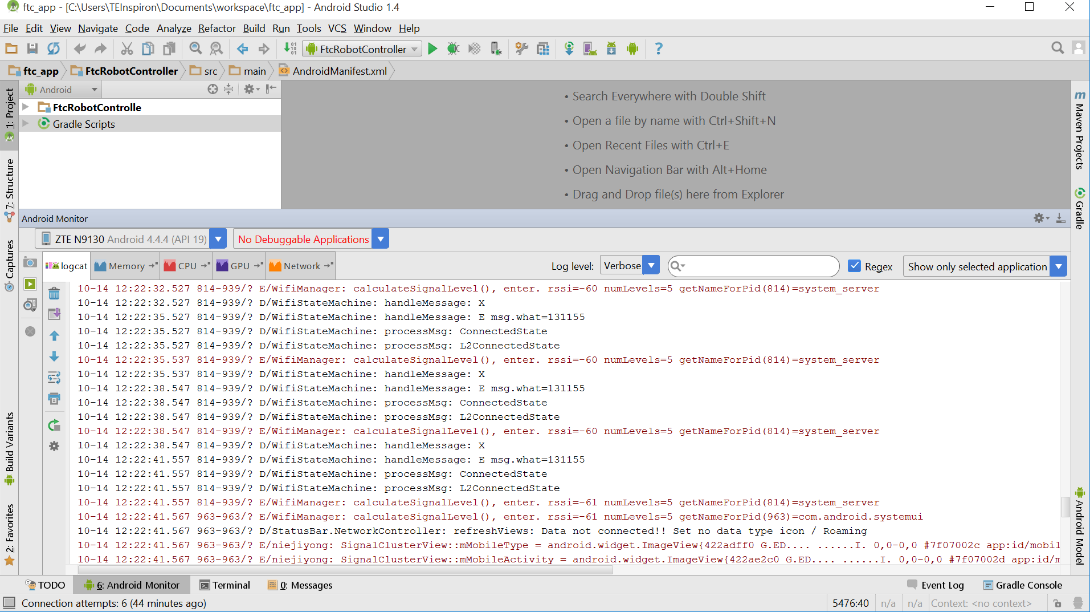Open the VCS menu

click(336, 29)
